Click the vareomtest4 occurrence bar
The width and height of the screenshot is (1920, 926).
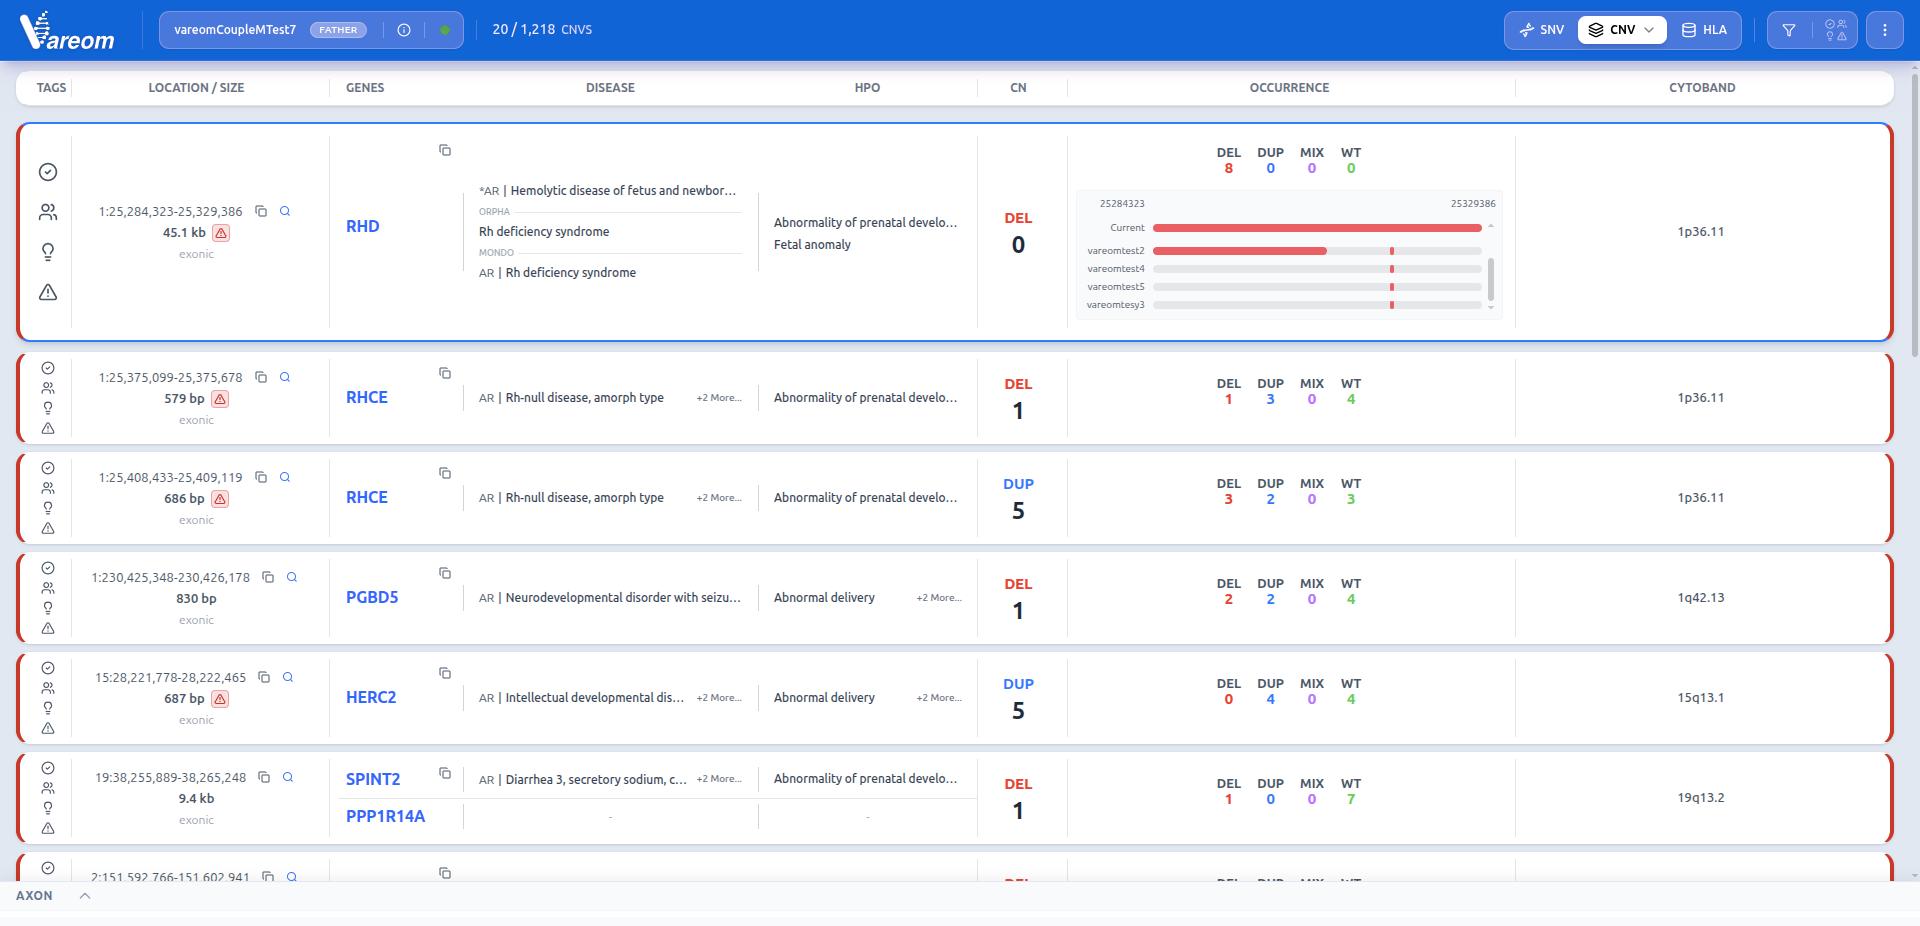click(1317, 269)
